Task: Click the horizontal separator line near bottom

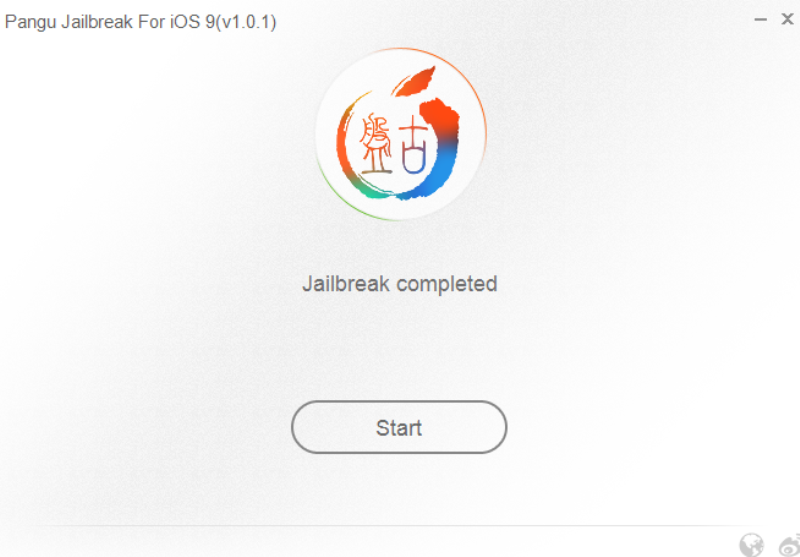Action: 388,525
